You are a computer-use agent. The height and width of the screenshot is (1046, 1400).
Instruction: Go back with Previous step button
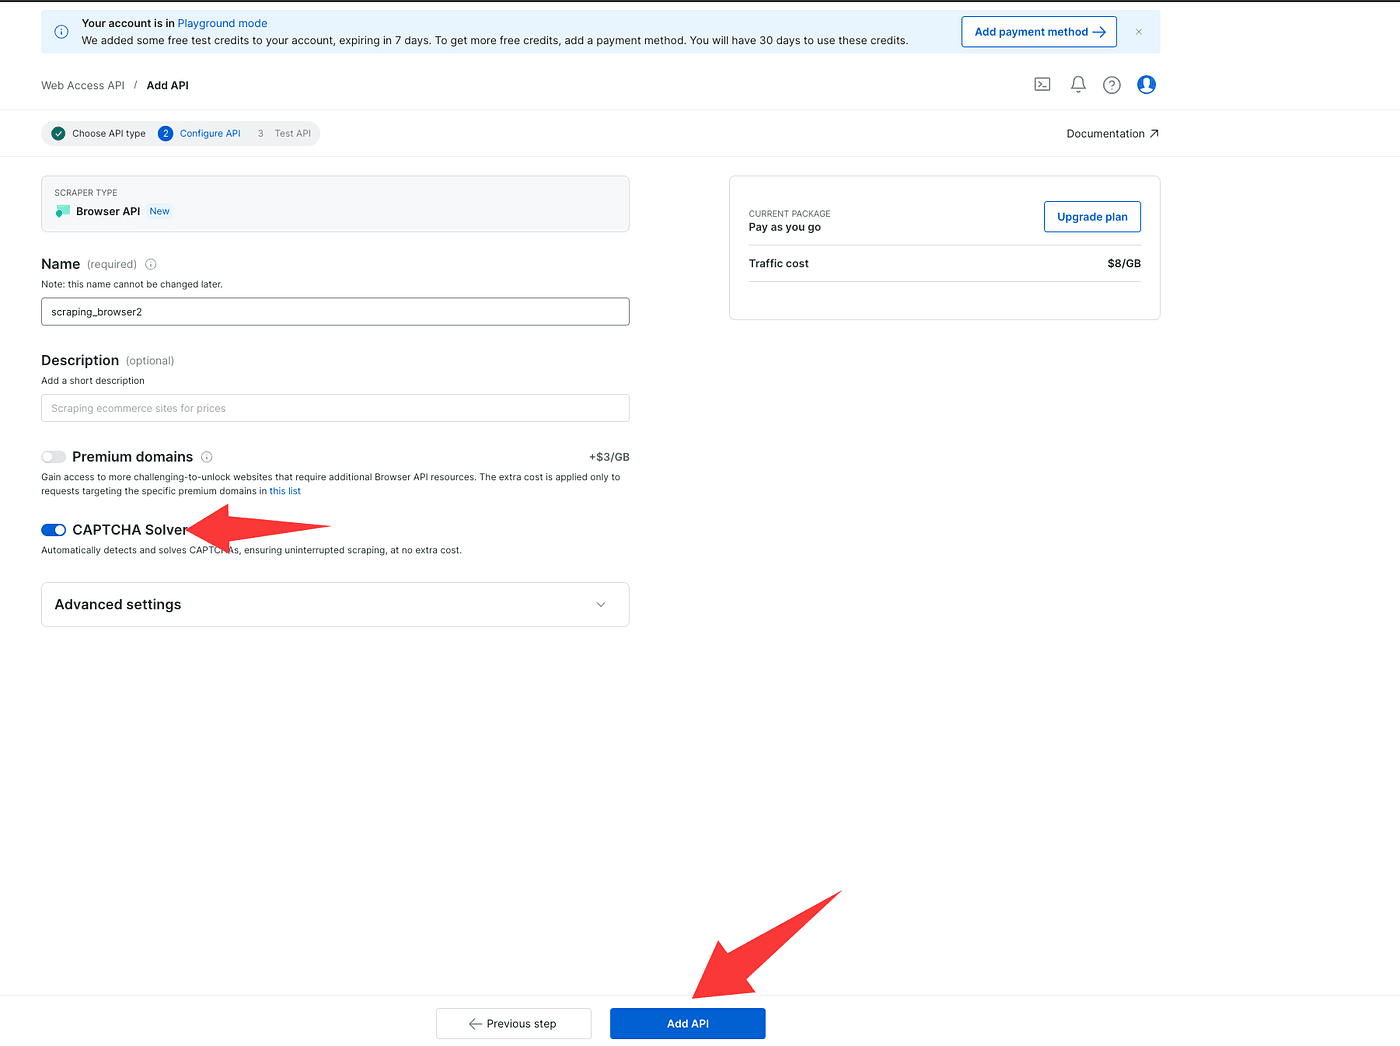pyautogui.click(x=513, y=1024)
